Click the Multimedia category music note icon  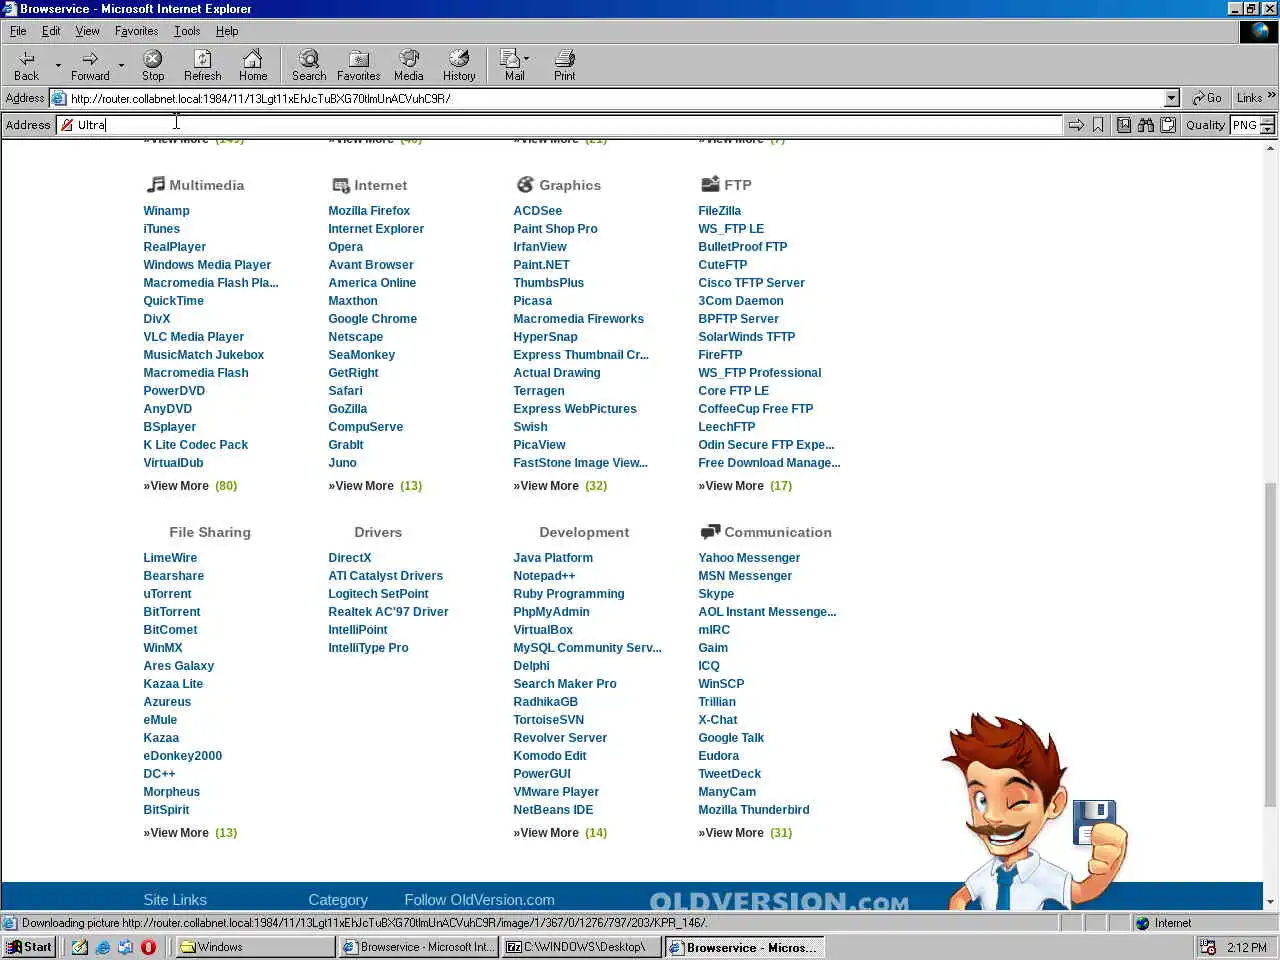155,184
